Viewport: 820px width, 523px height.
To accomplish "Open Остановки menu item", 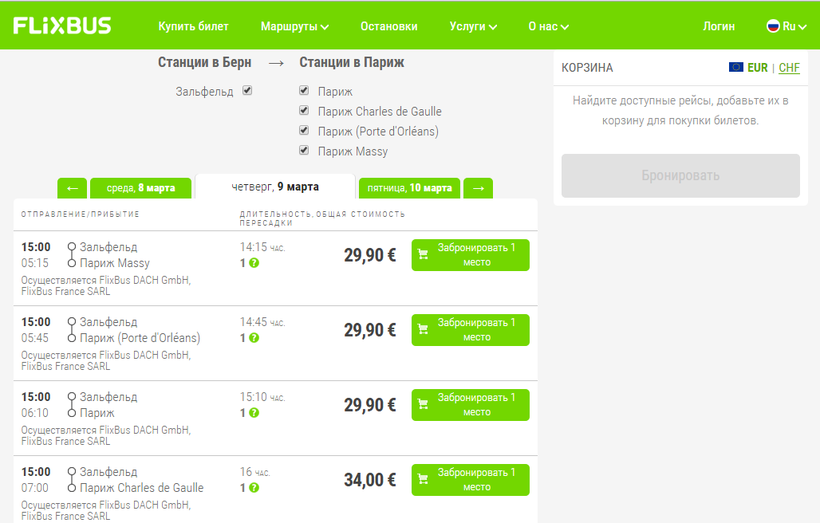I will (x=389, y=27).
